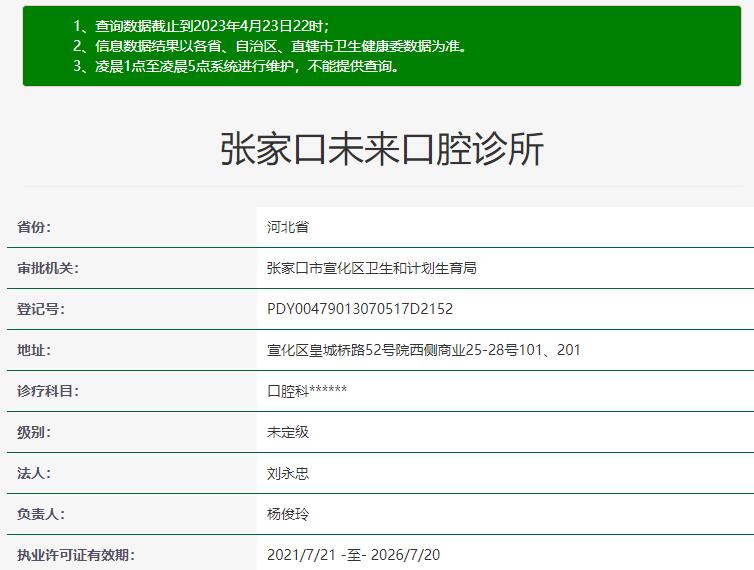Select the clinic title 张家口未来口腔诊所

[382, 149]
